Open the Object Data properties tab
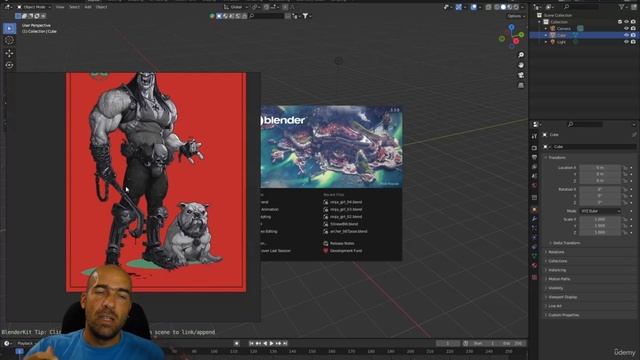 point(534,257)
